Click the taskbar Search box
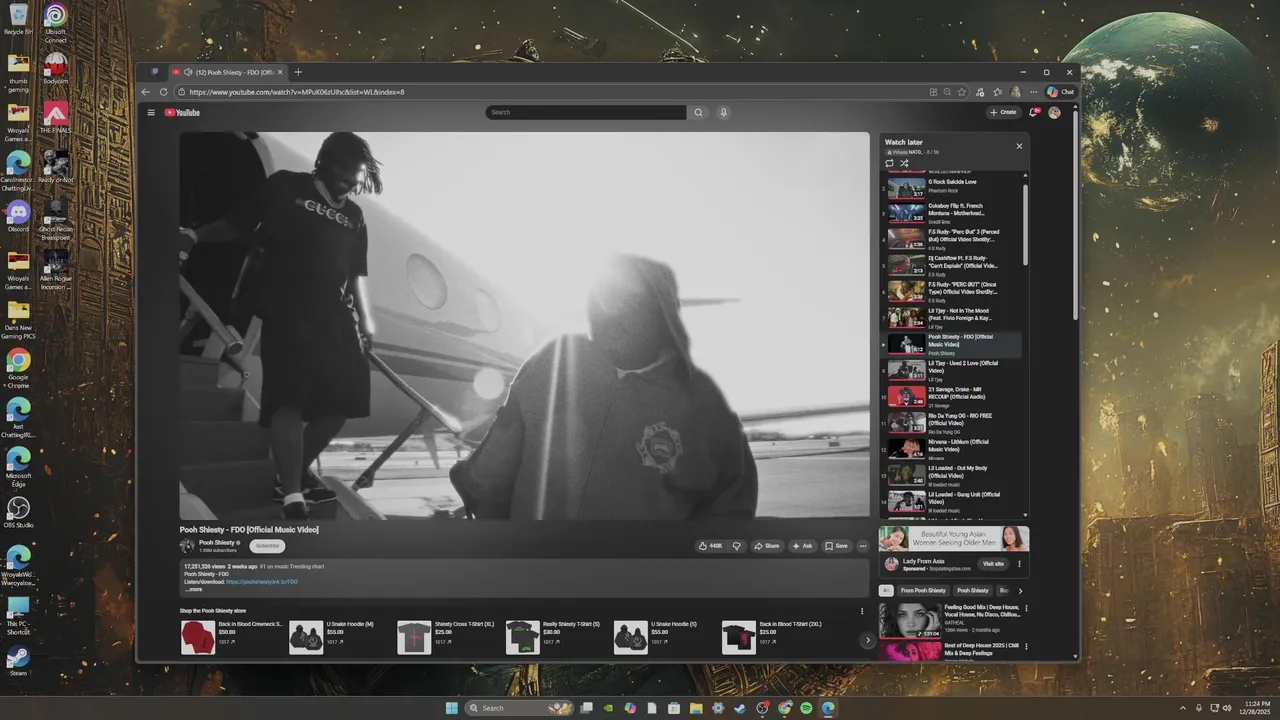This screenshot has height=720, width=1280. pyautogui.click(x=518, y=708)
